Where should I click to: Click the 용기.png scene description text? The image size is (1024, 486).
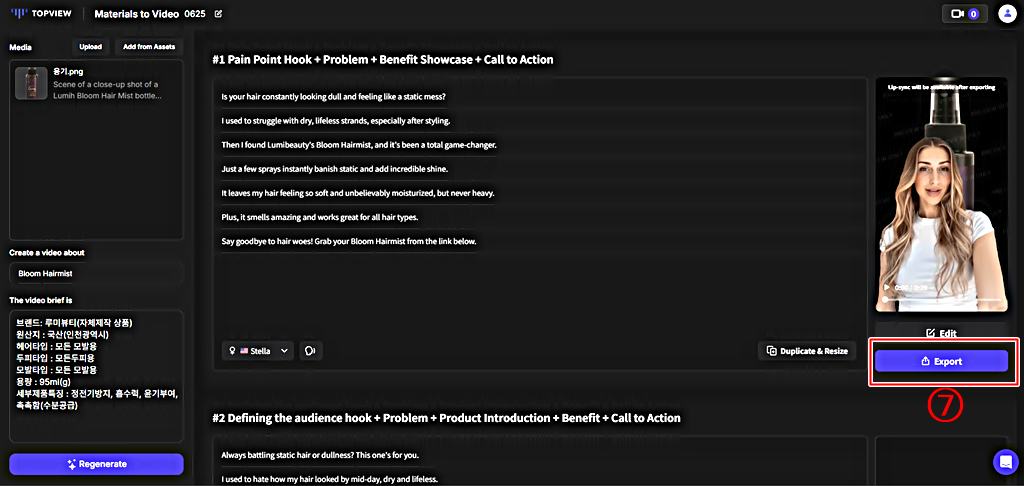tap(107, 90)
